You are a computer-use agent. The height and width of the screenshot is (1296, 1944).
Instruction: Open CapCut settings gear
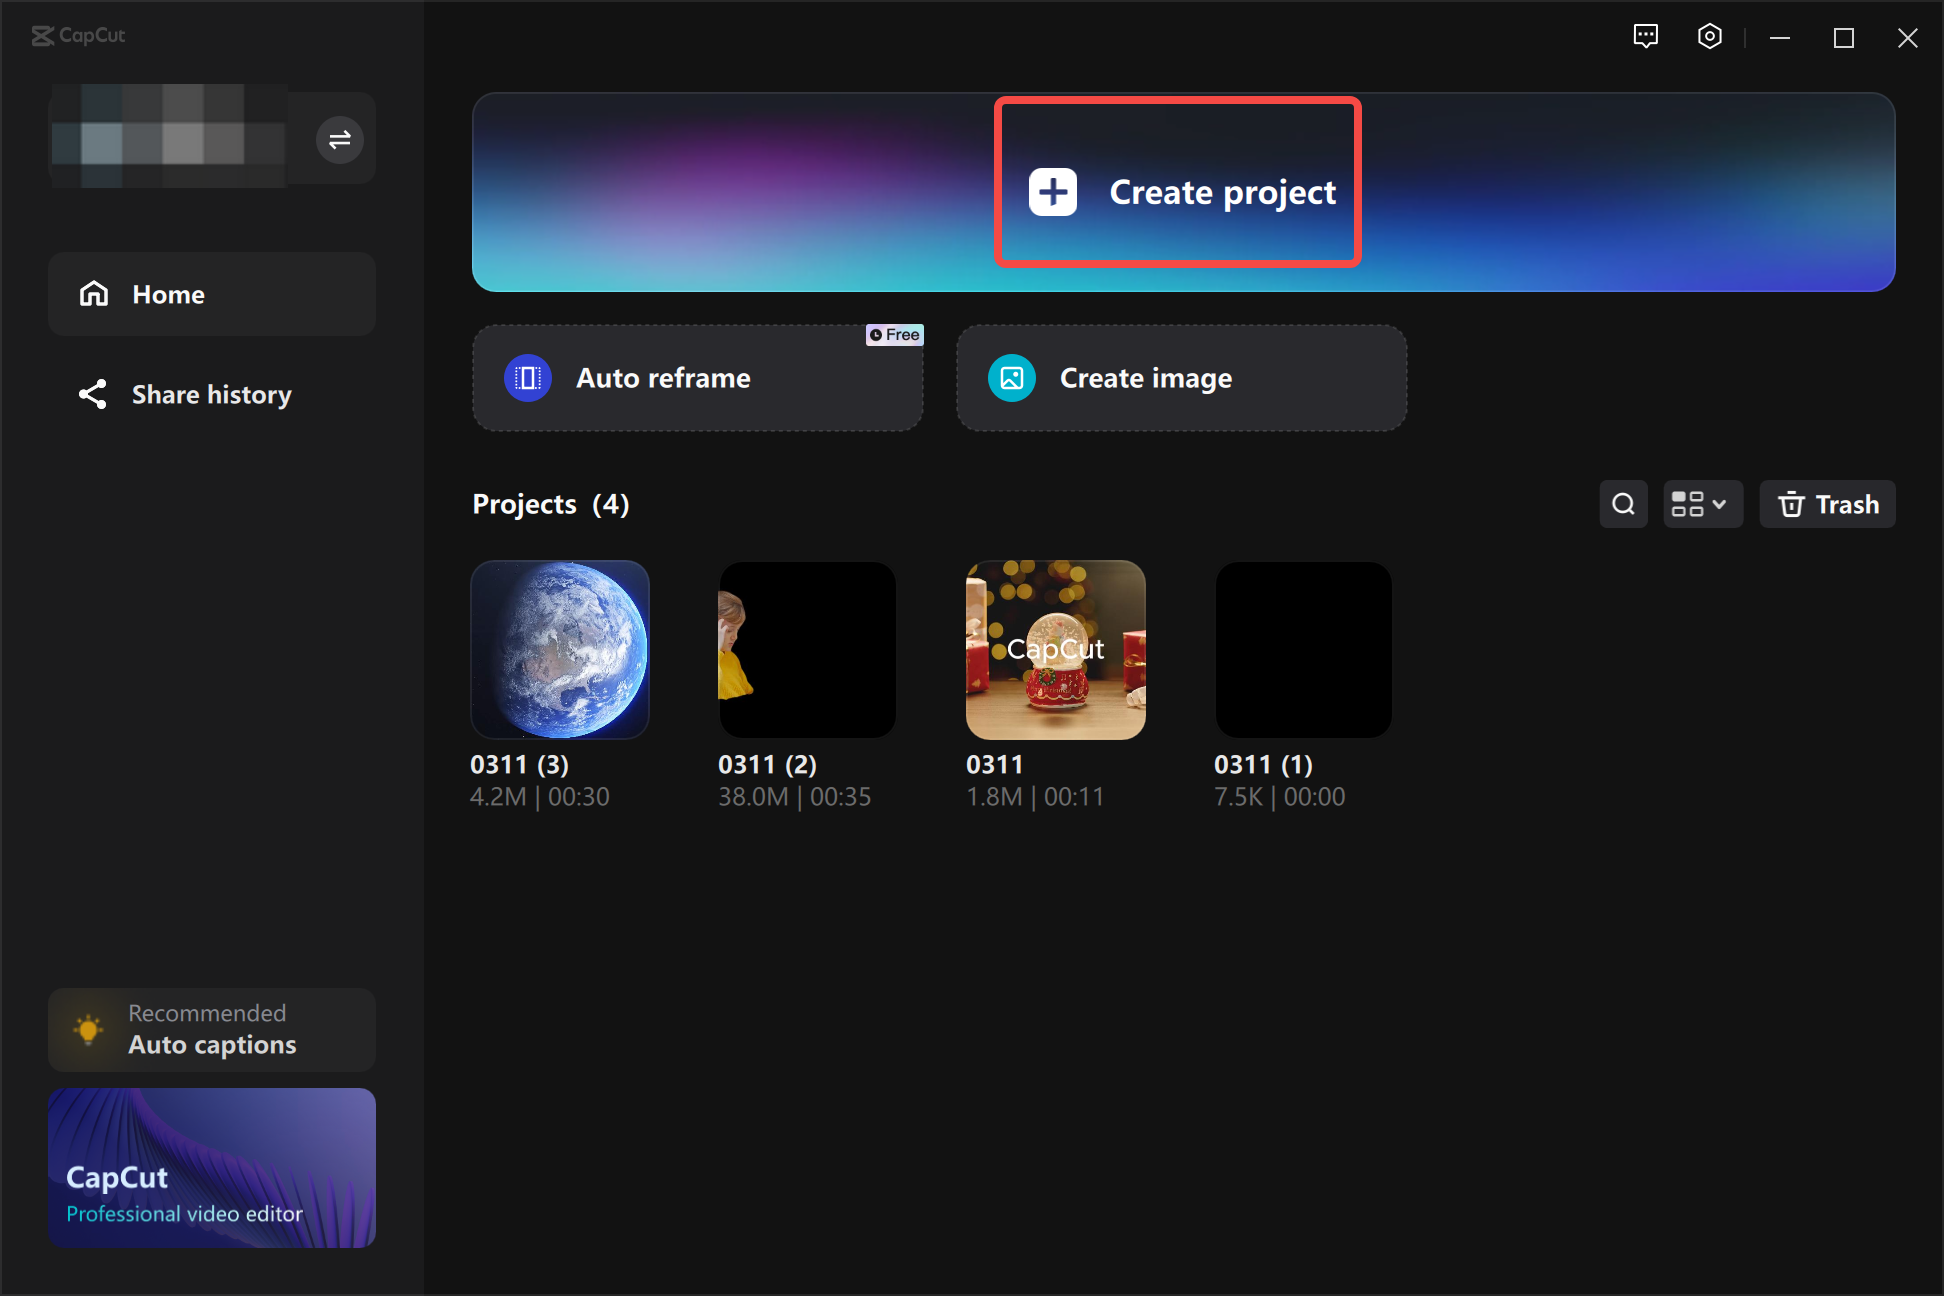(x=1709, y=36)
